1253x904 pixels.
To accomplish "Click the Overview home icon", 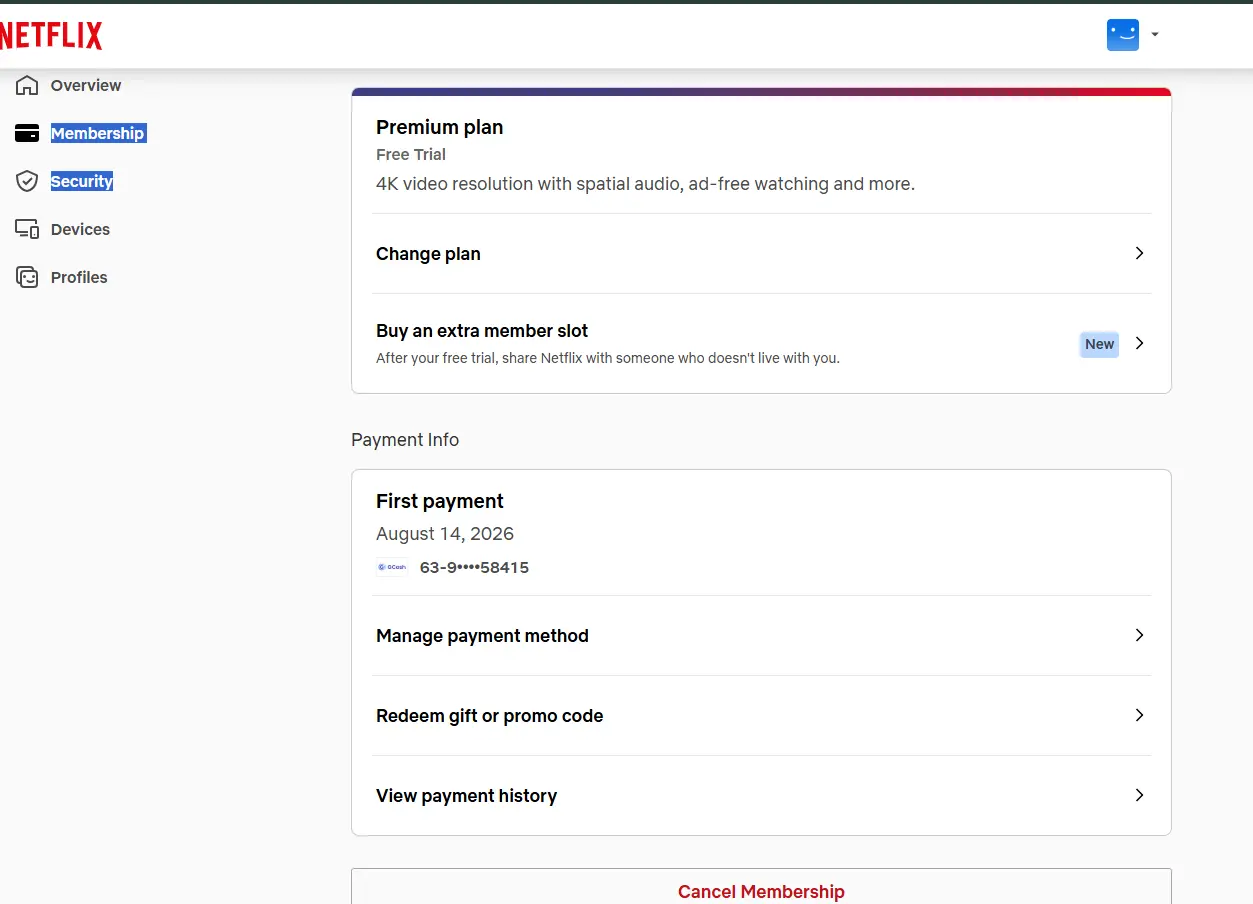I will 27,85.
